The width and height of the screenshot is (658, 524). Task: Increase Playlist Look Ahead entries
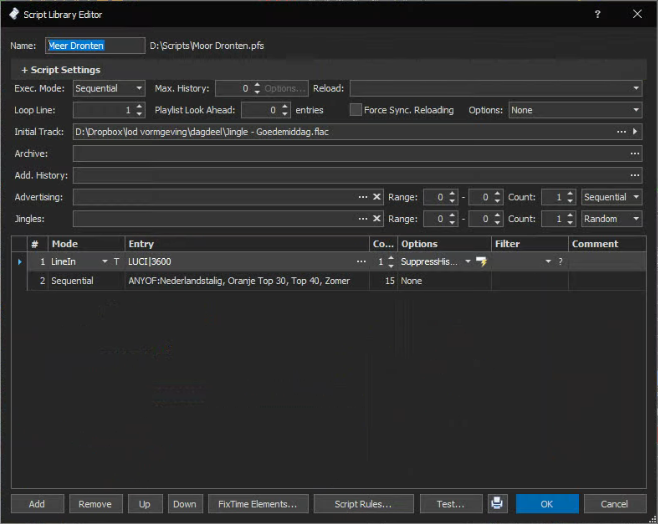point(285,107)
